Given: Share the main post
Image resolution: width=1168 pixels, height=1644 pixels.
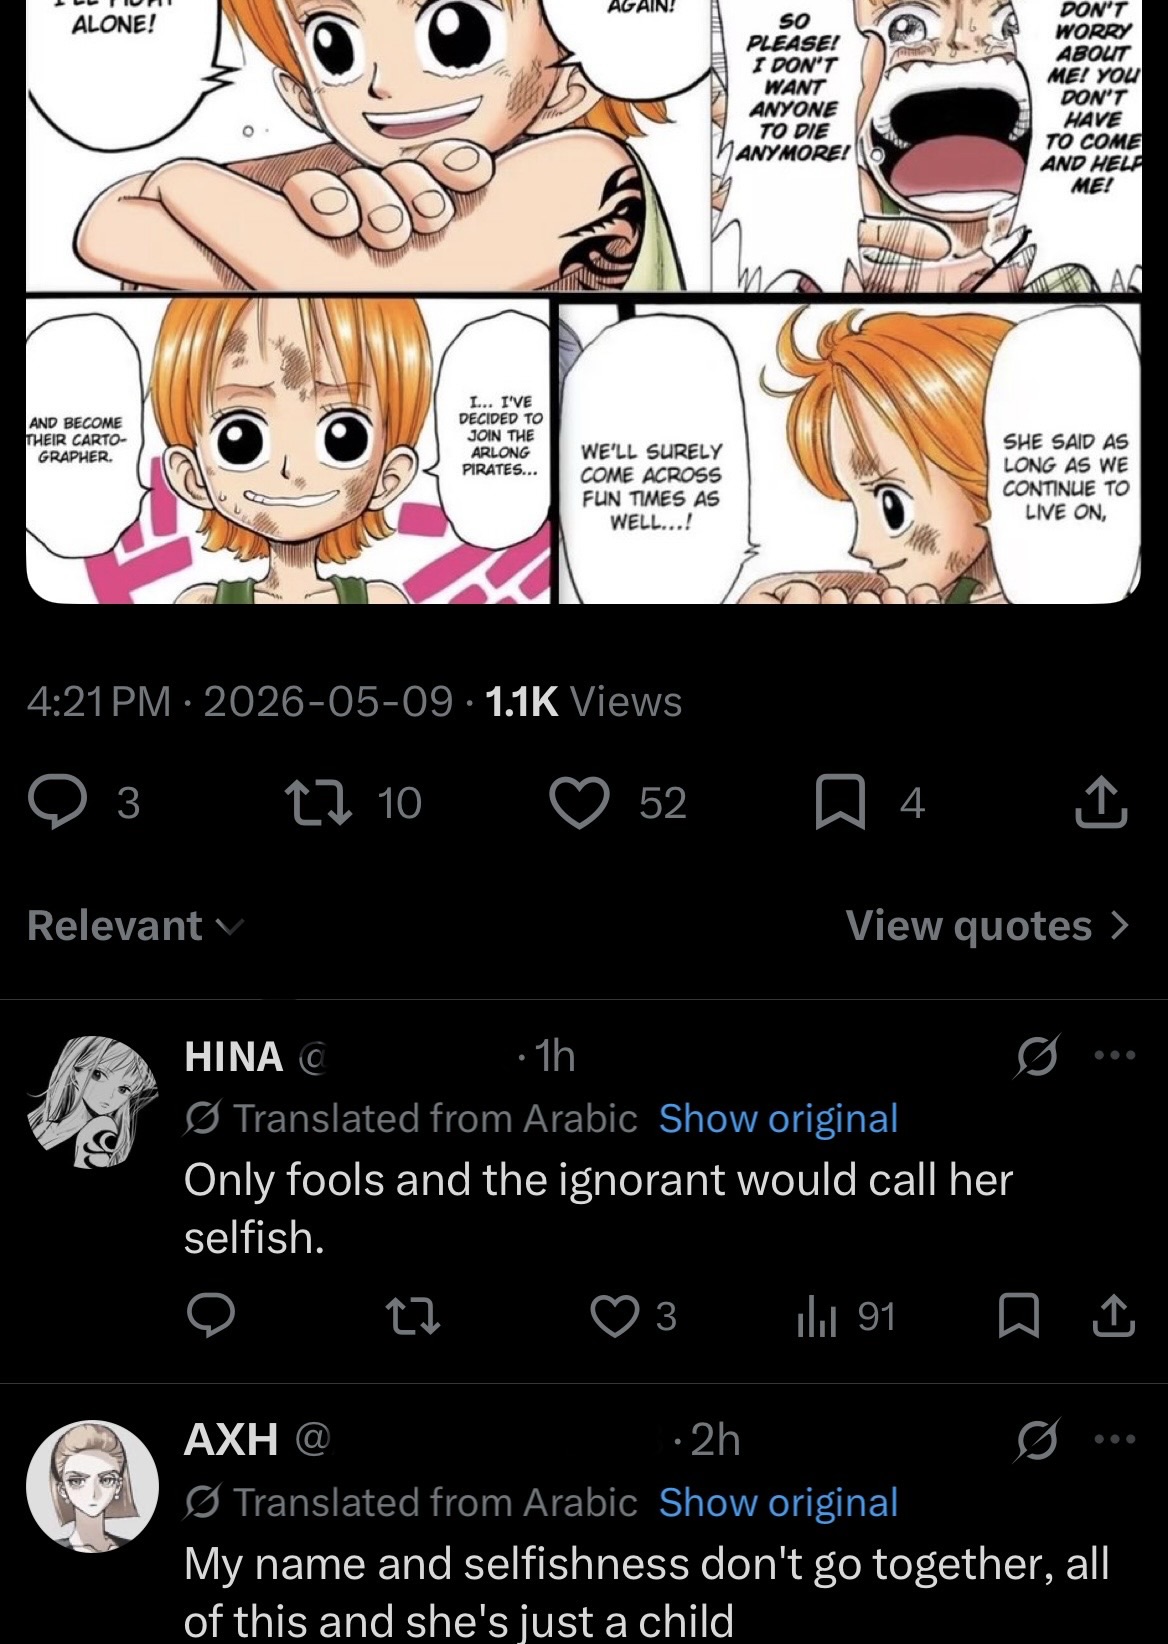Looking at the screenshot, I should pyautogui.click(x=1101, y=803).
